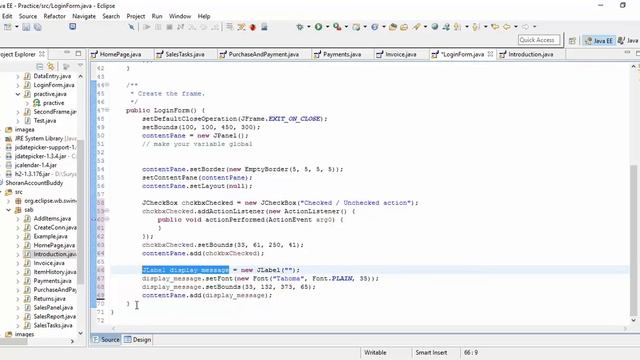Click the Back navigation arrow in toolbar

coord(507,27)
